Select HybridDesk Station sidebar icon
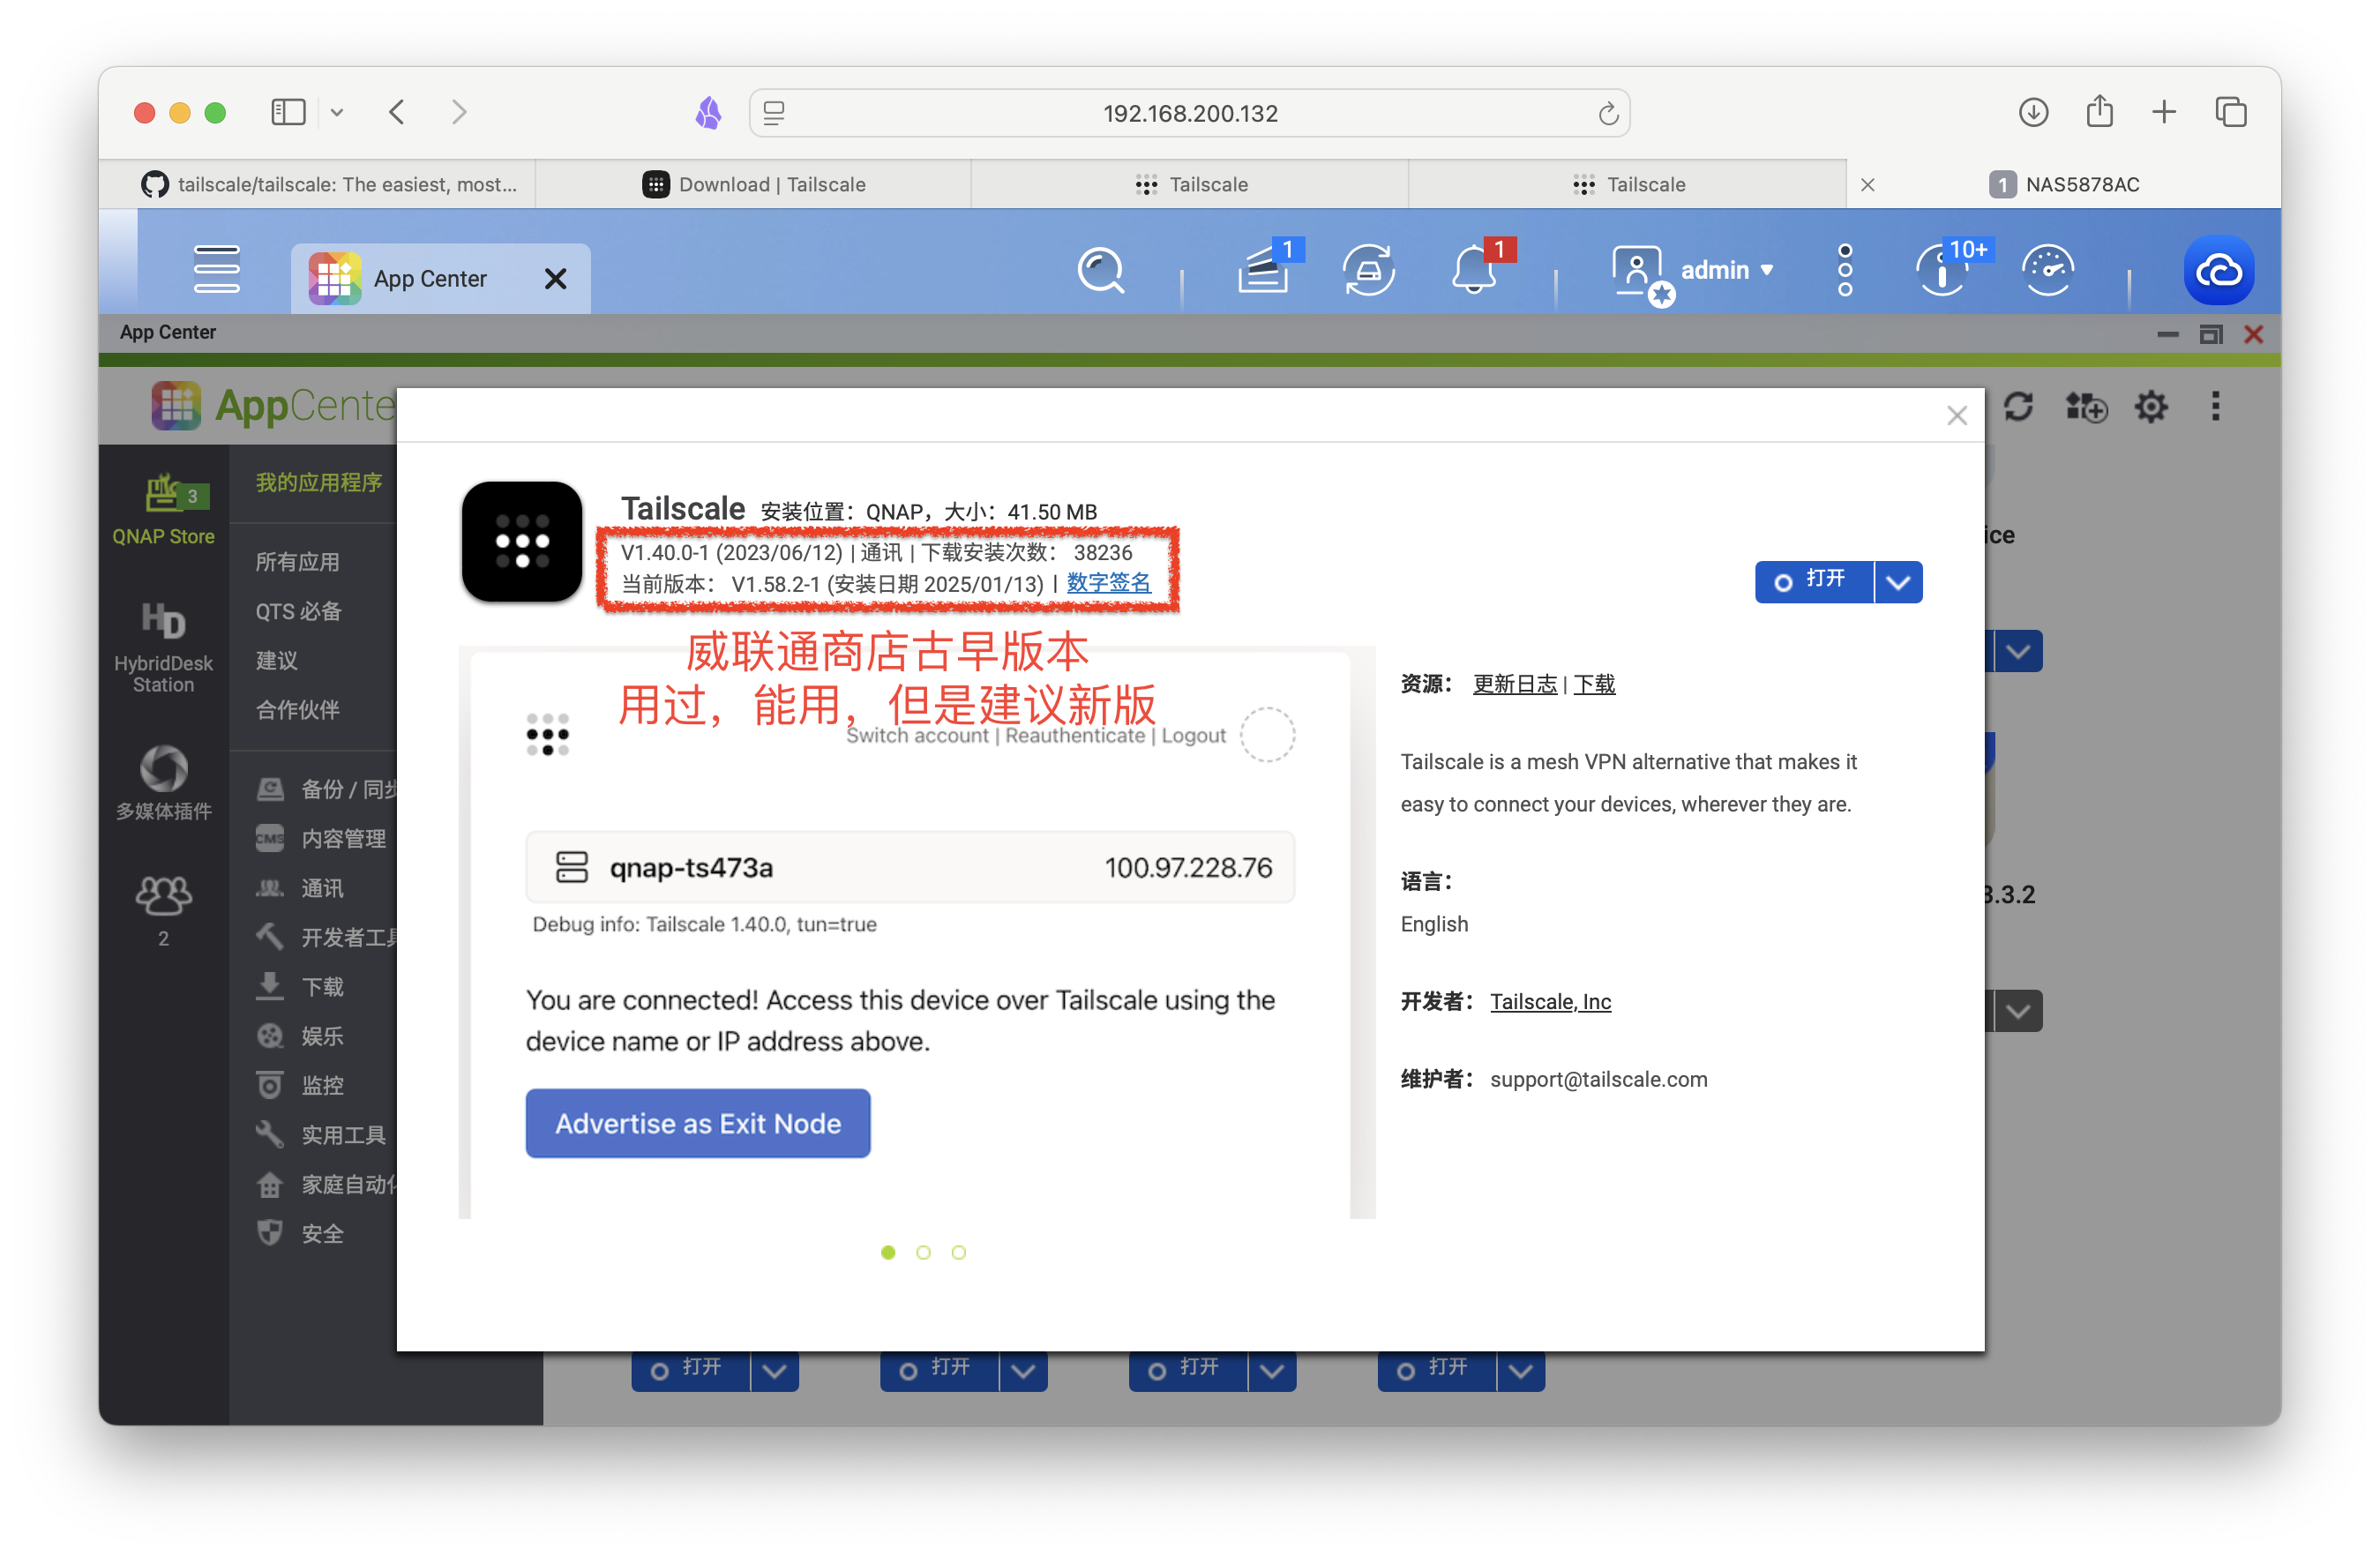 click(164, 646)
